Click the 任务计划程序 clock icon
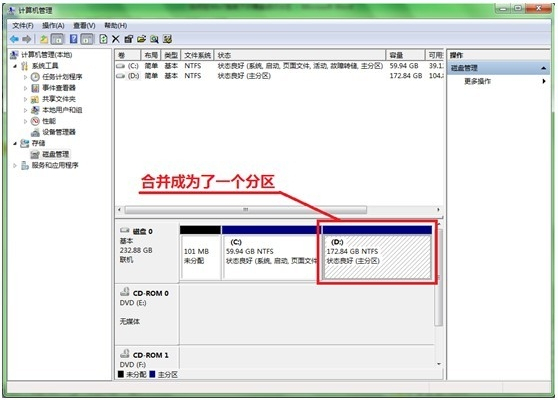The image size is (558, 400). 35,77
